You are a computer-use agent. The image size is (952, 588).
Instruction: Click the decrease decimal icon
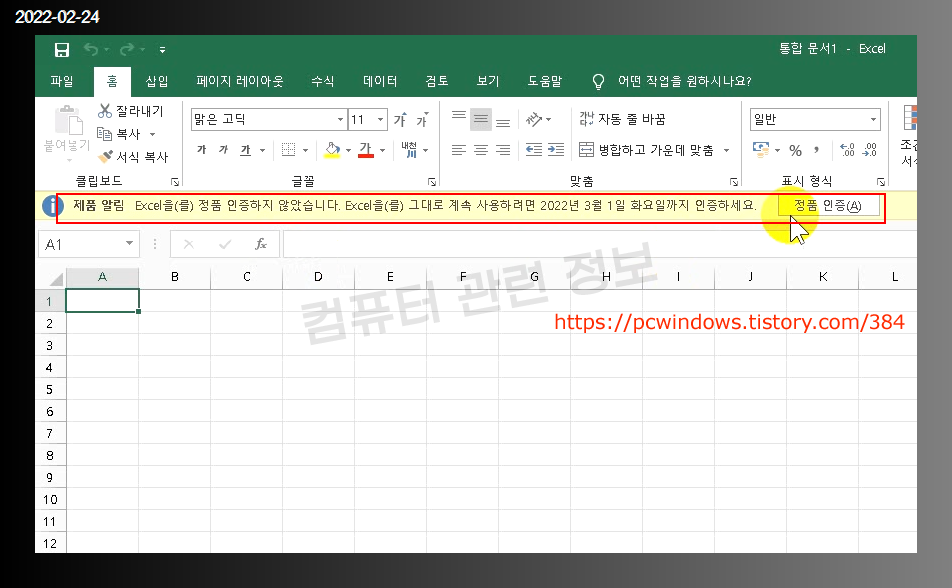pos(869,149)
